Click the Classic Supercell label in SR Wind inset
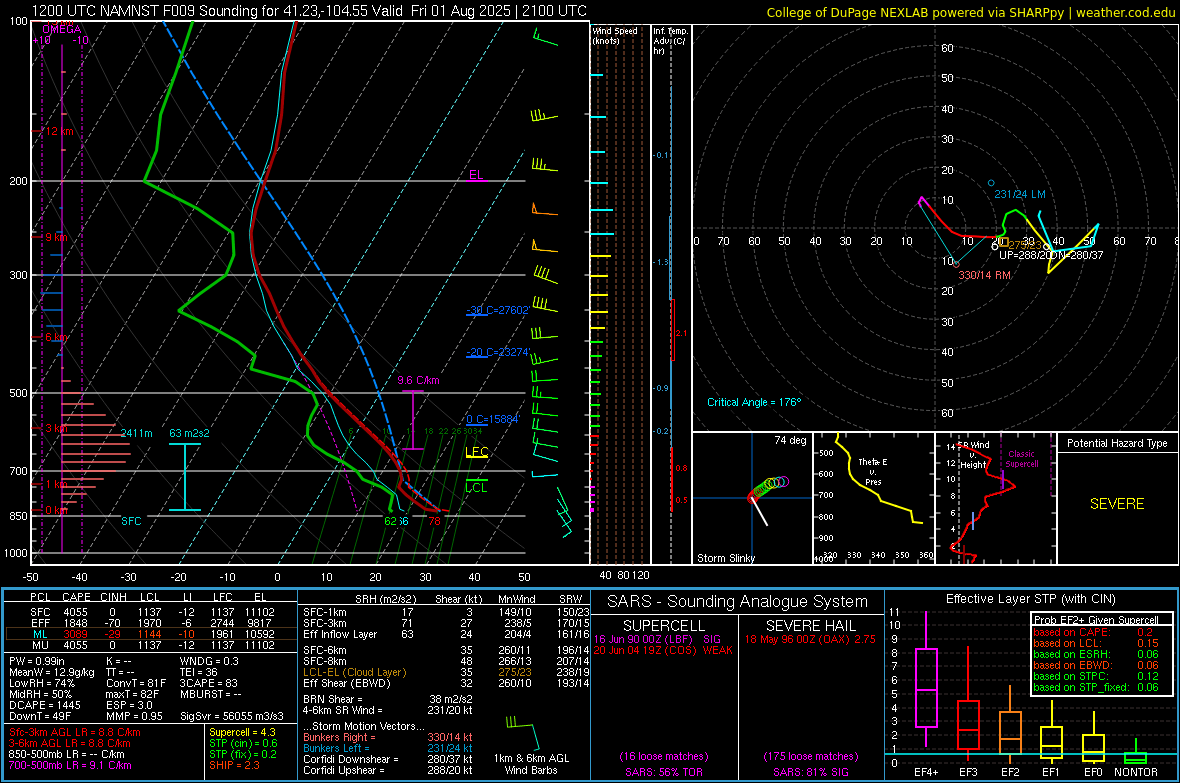The height and width of the screenshot is (783, 1180). (1022, 459)
